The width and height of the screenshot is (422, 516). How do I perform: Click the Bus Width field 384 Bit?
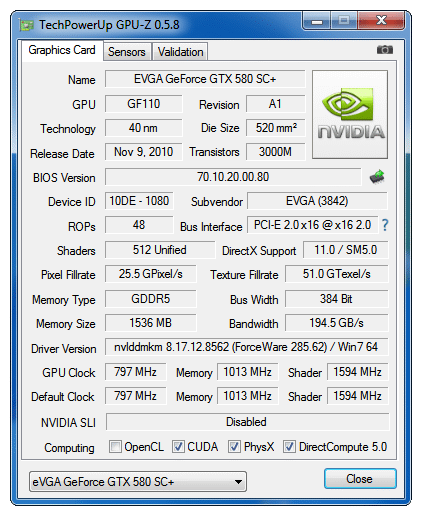click(337, 299)
